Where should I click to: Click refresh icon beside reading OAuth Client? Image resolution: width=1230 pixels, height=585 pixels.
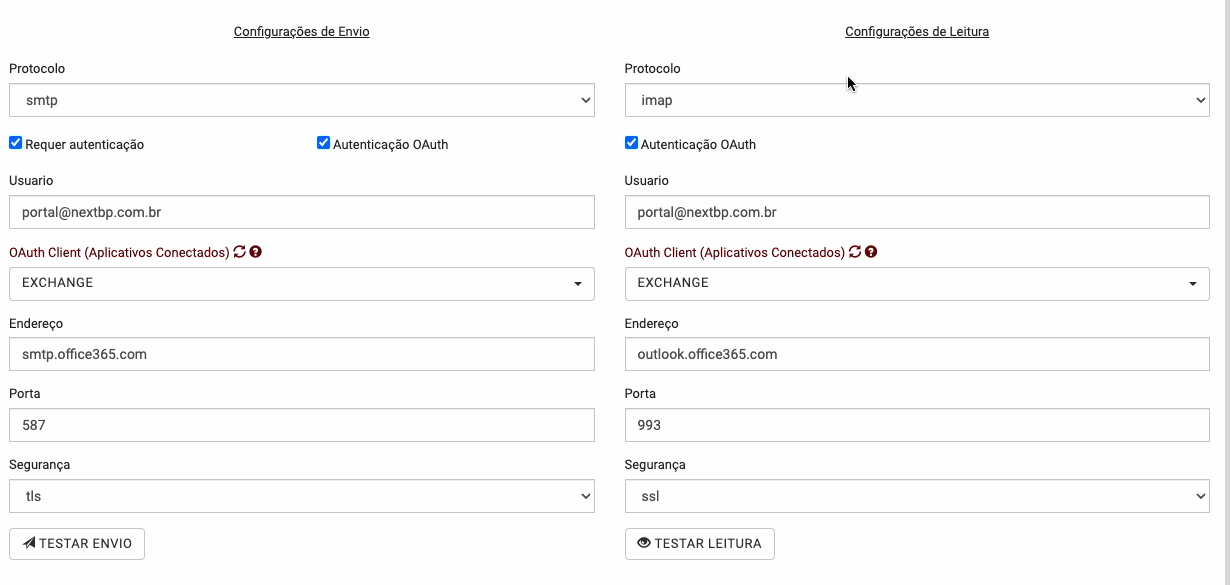pos(855,252)
